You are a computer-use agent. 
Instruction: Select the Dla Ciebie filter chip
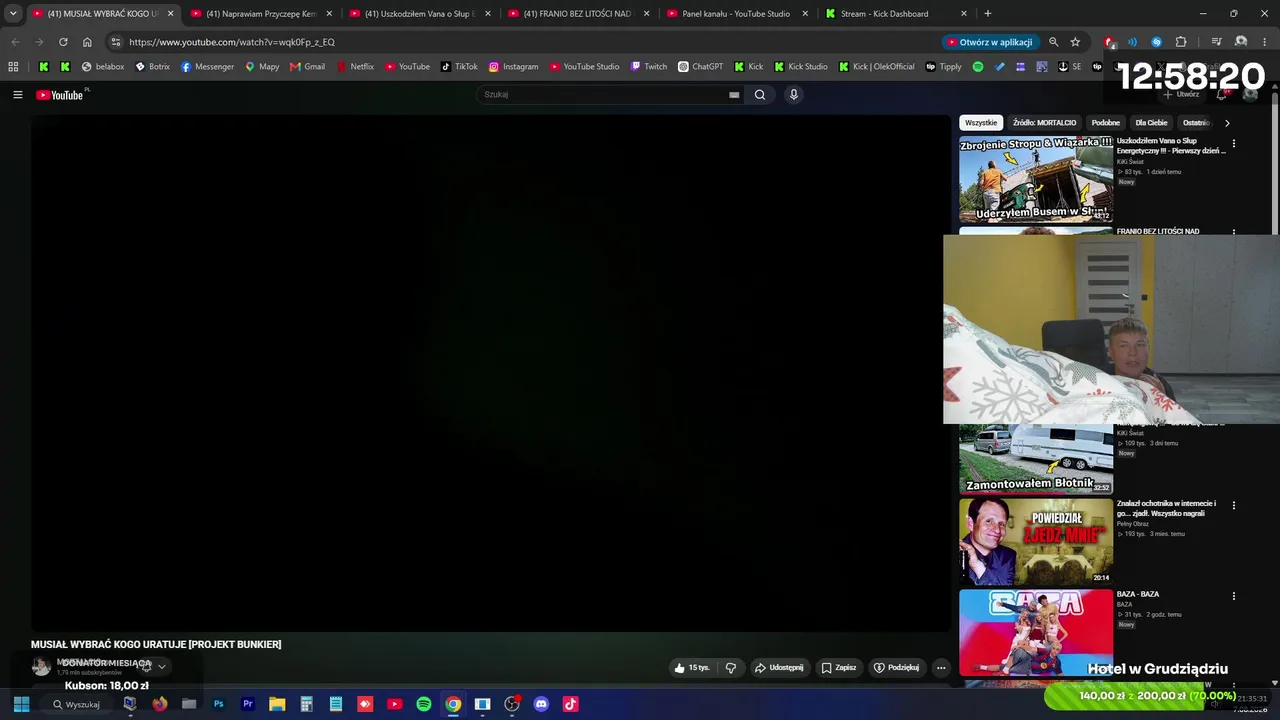(x=1151, y=123)
